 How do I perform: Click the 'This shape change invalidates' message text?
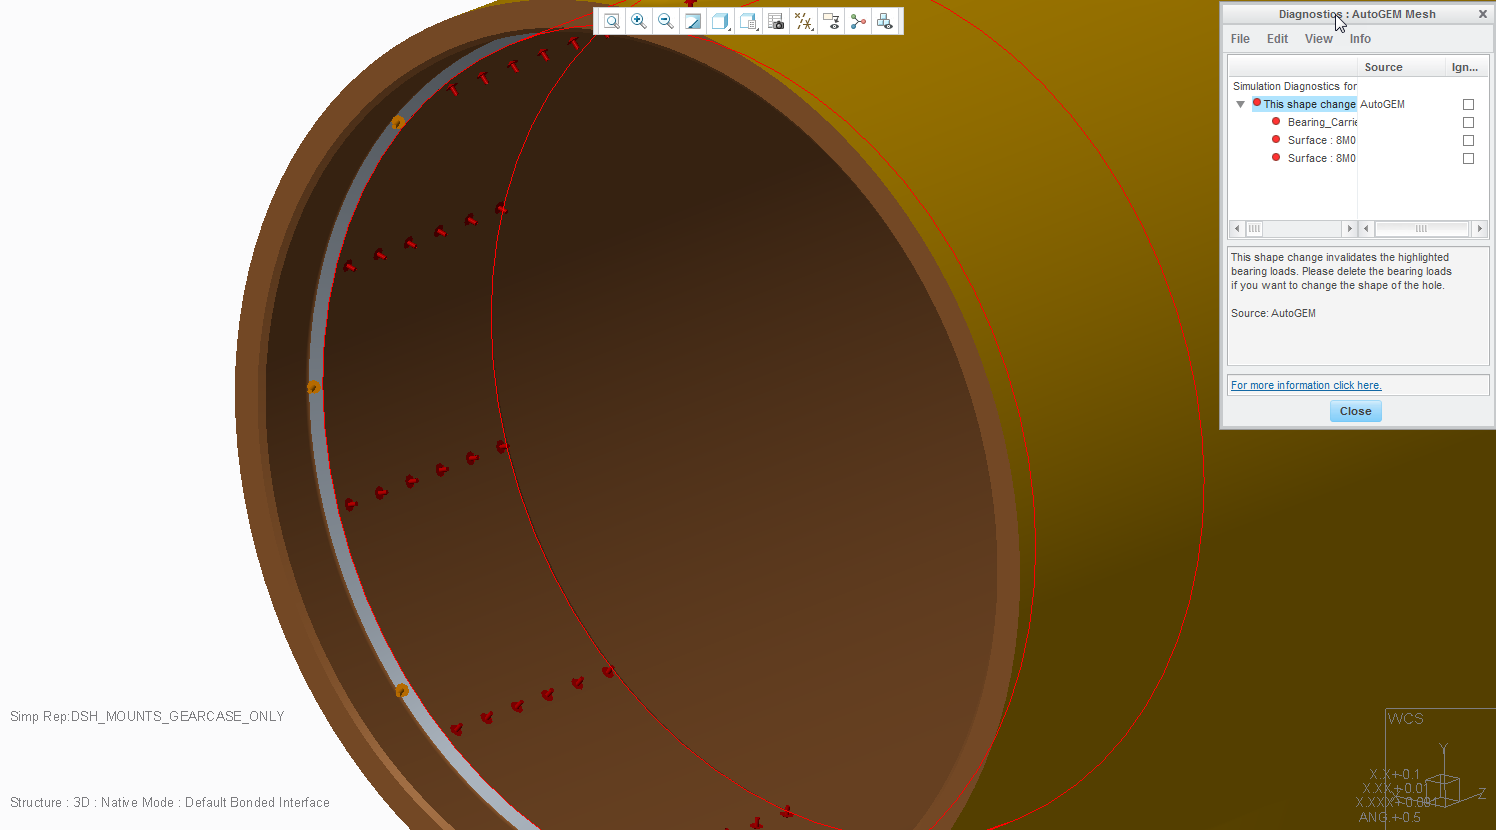[x=1340, y=271]
